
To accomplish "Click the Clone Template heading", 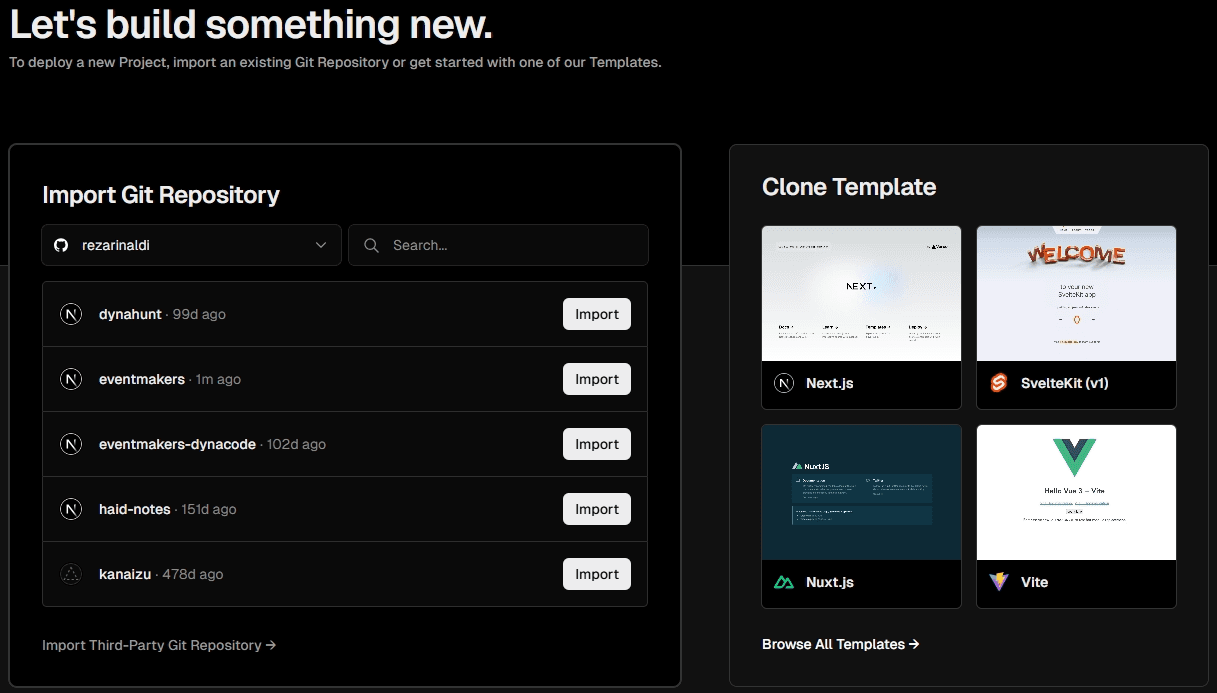I will point(849,187).
